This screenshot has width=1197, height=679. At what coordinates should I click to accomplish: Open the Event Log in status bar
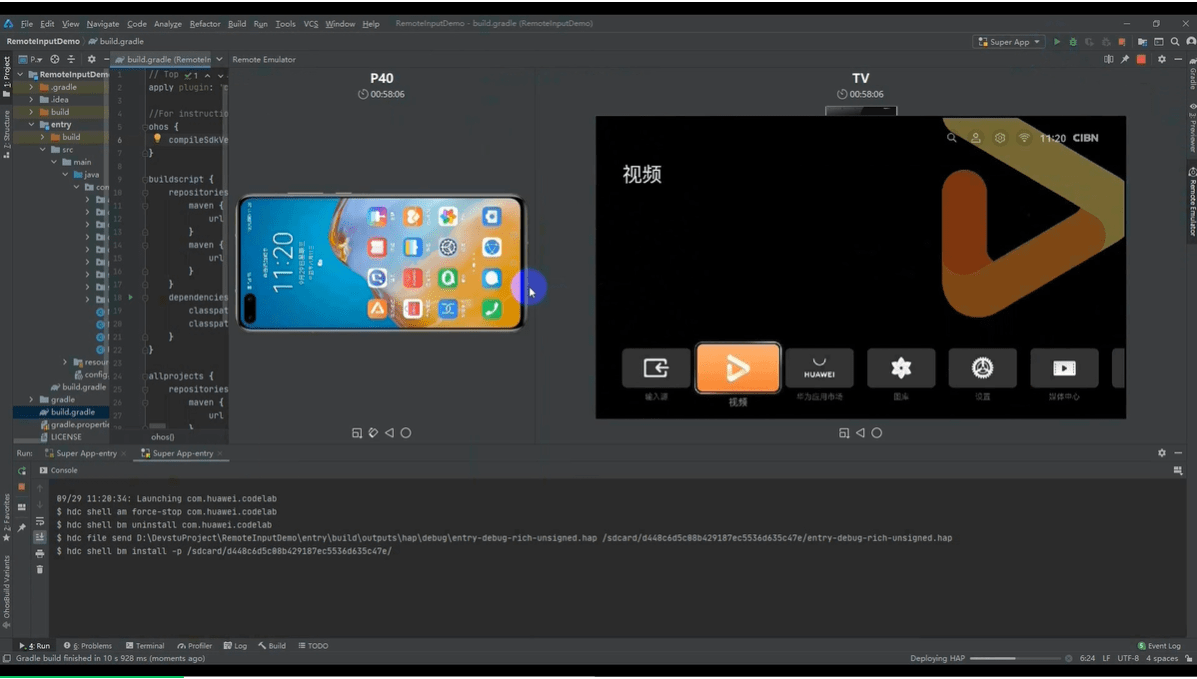coord(1159,646)
